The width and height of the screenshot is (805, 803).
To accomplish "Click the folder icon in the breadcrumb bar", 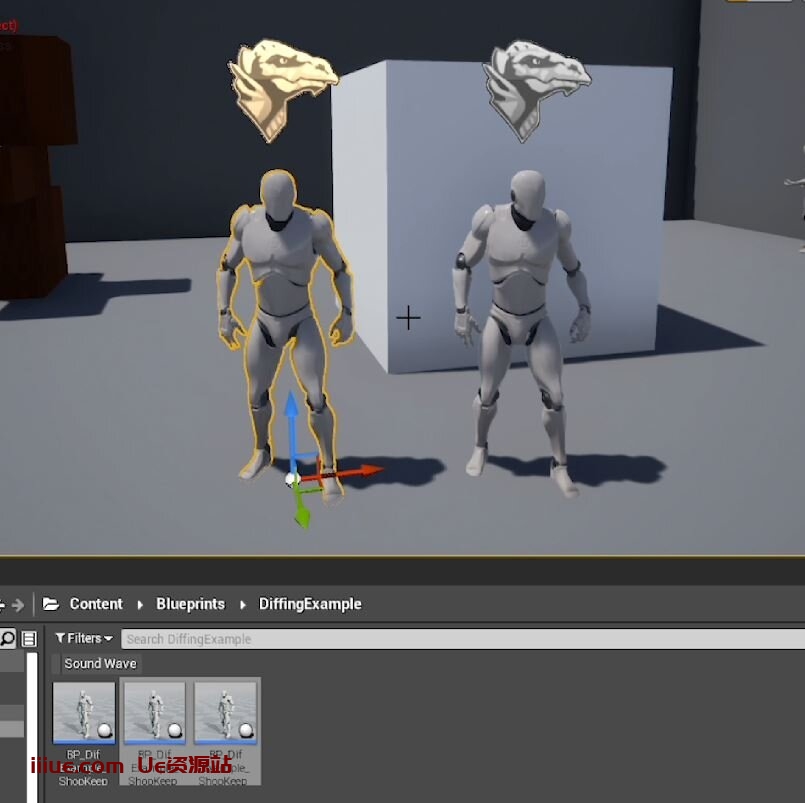I will click(51, 604).
